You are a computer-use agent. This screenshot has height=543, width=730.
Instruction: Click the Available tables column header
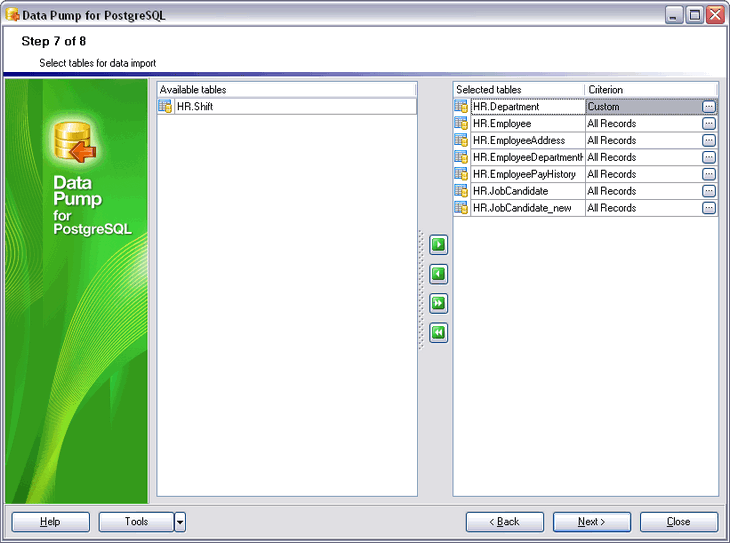coord(286,90)
